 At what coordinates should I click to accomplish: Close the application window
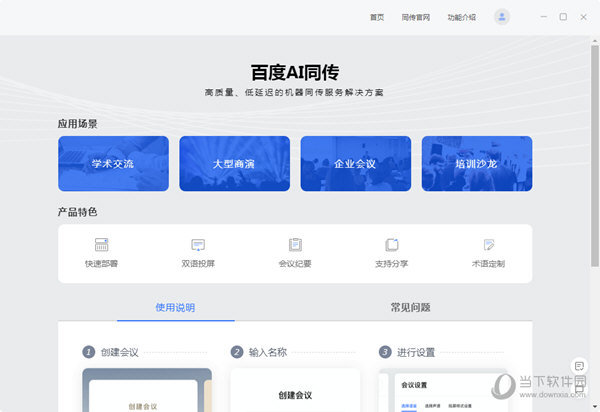tap(583, 17)
